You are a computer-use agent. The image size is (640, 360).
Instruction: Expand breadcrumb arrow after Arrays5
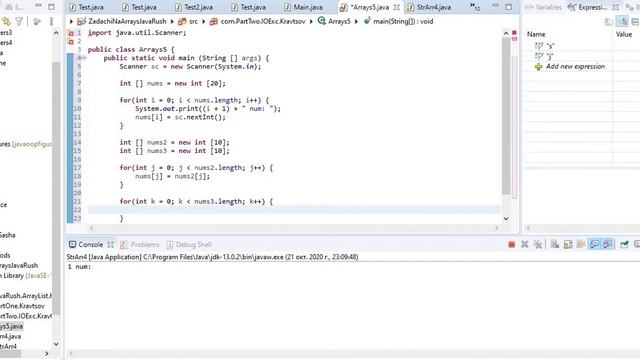[x=356, y=21]
